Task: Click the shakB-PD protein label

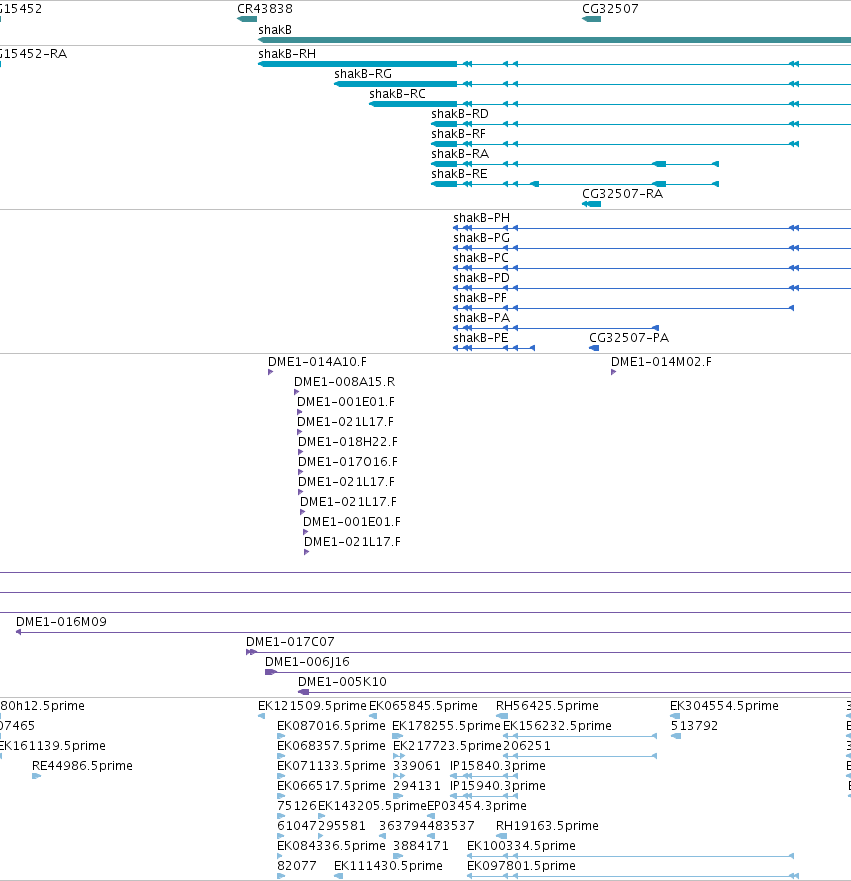Action: coord(481,278)
